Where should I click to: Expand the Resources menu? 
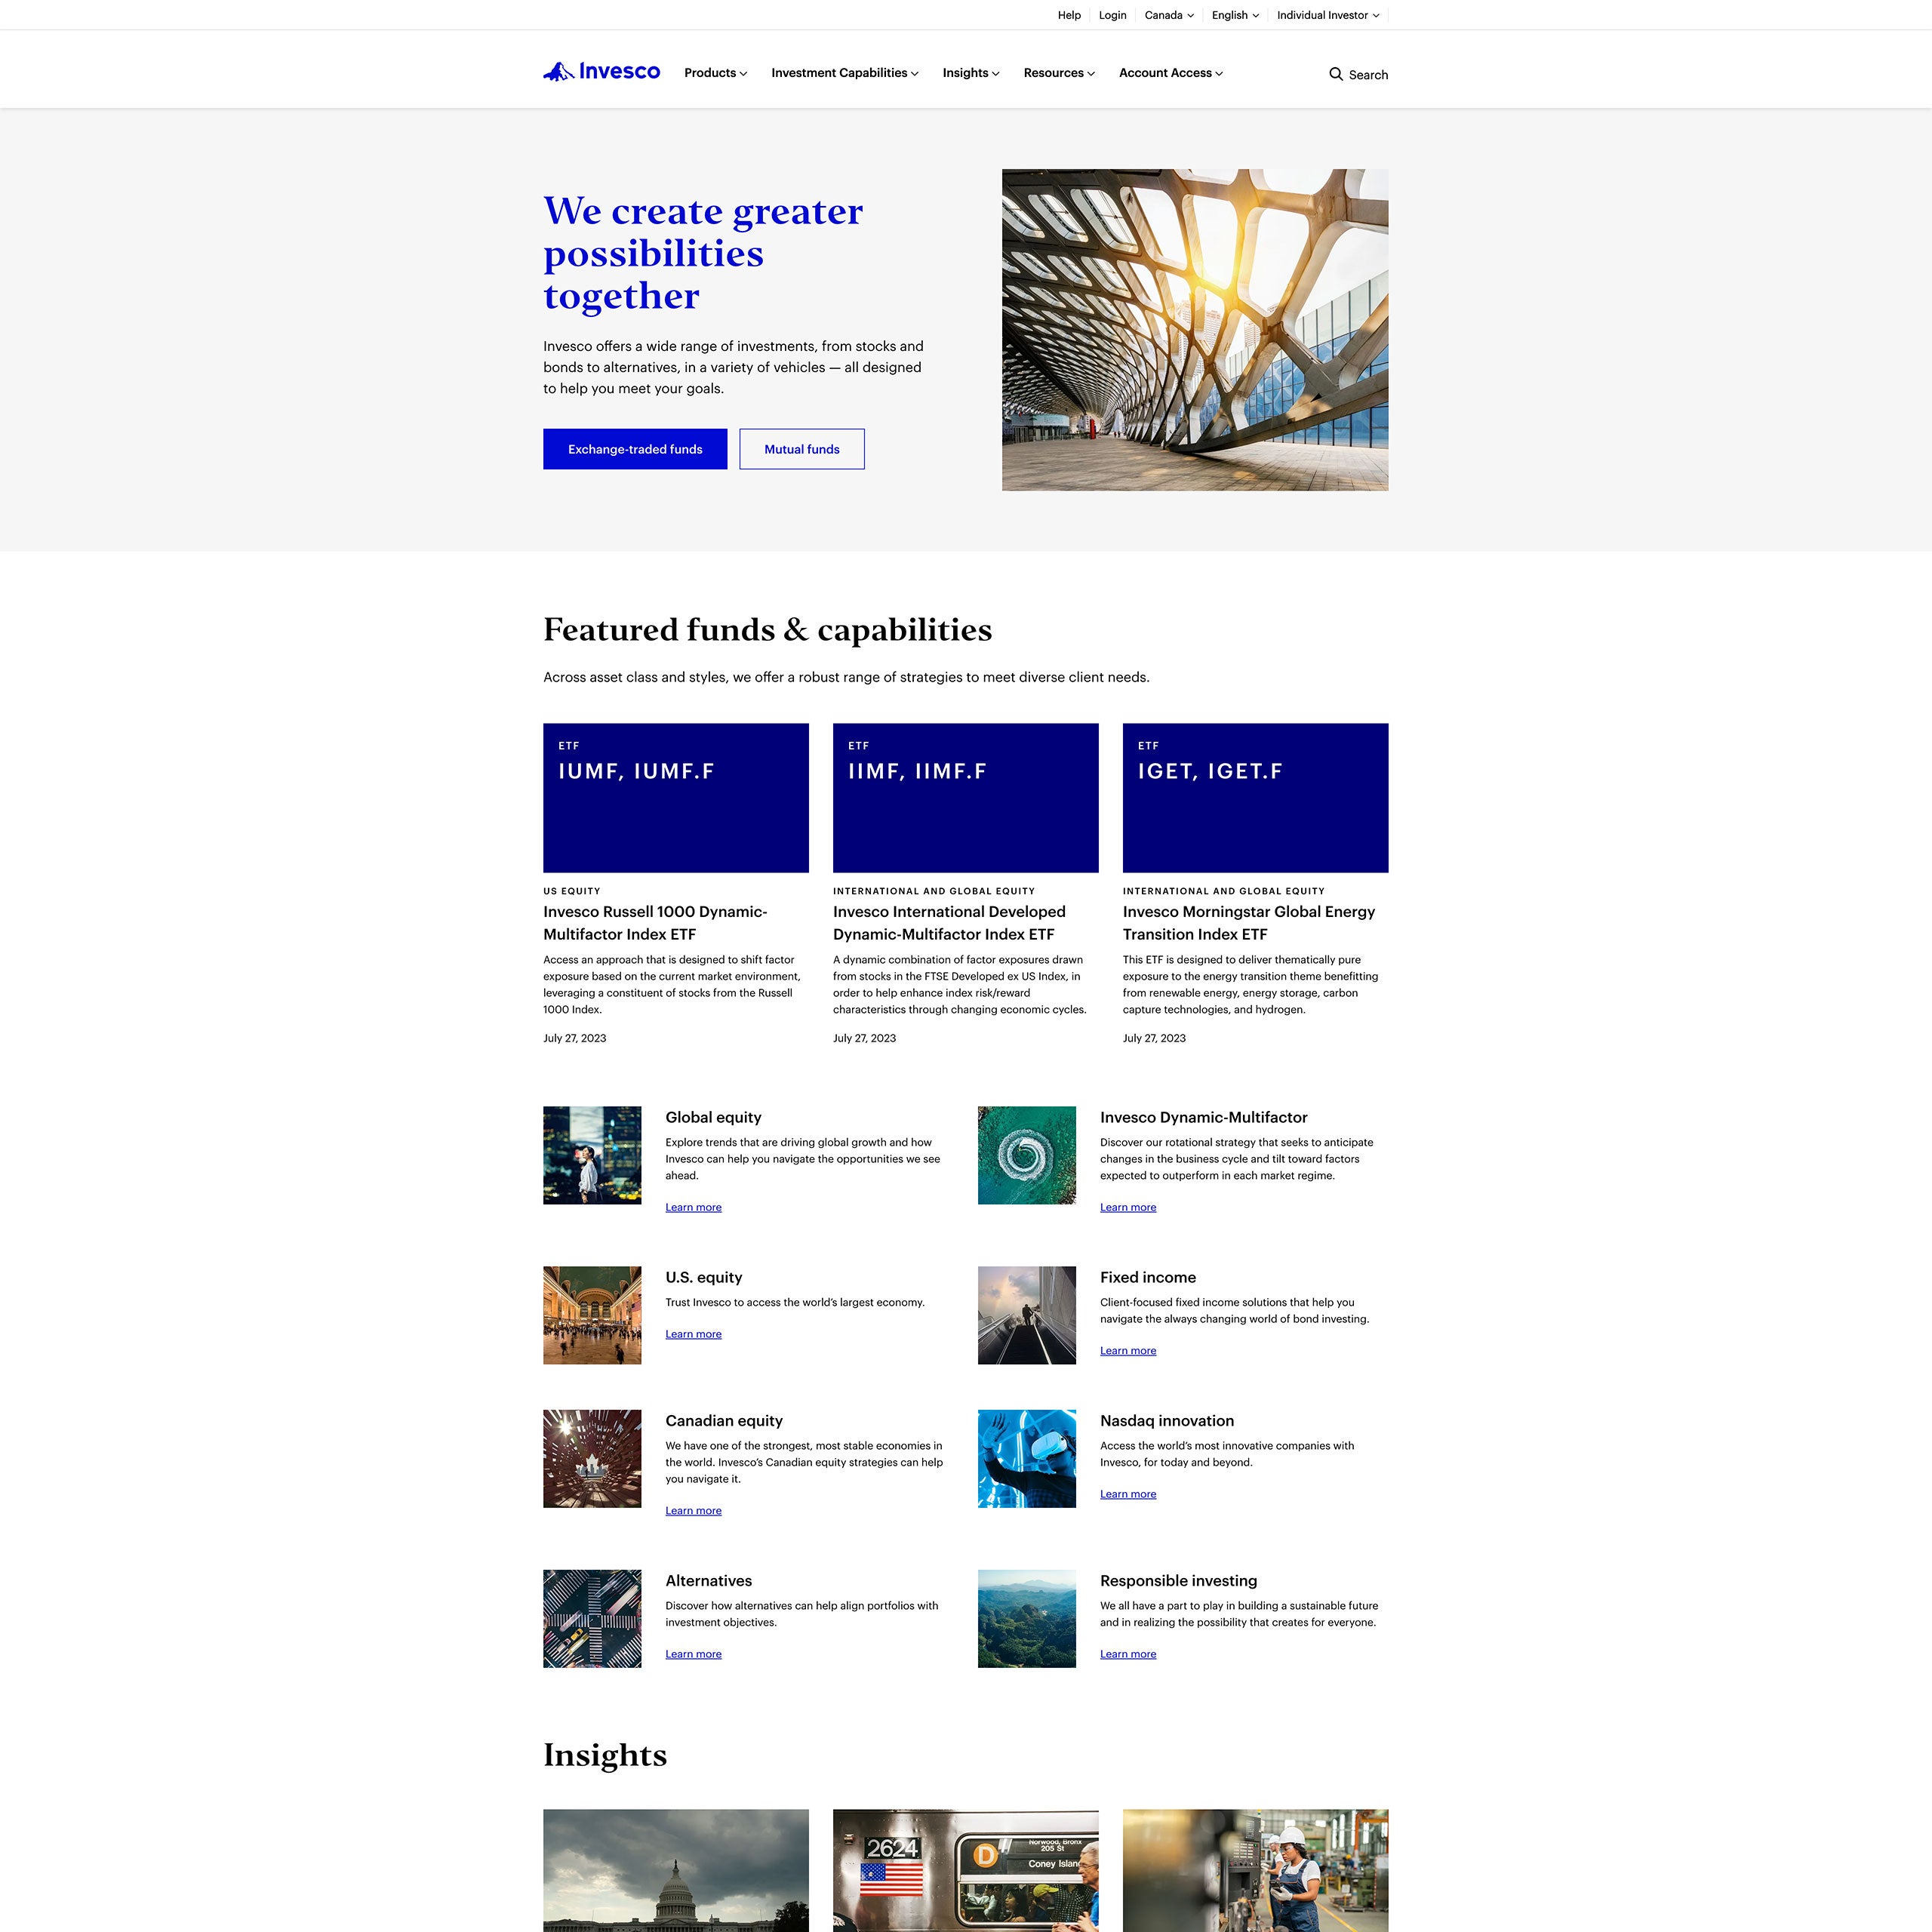(x=1058, y=73)
